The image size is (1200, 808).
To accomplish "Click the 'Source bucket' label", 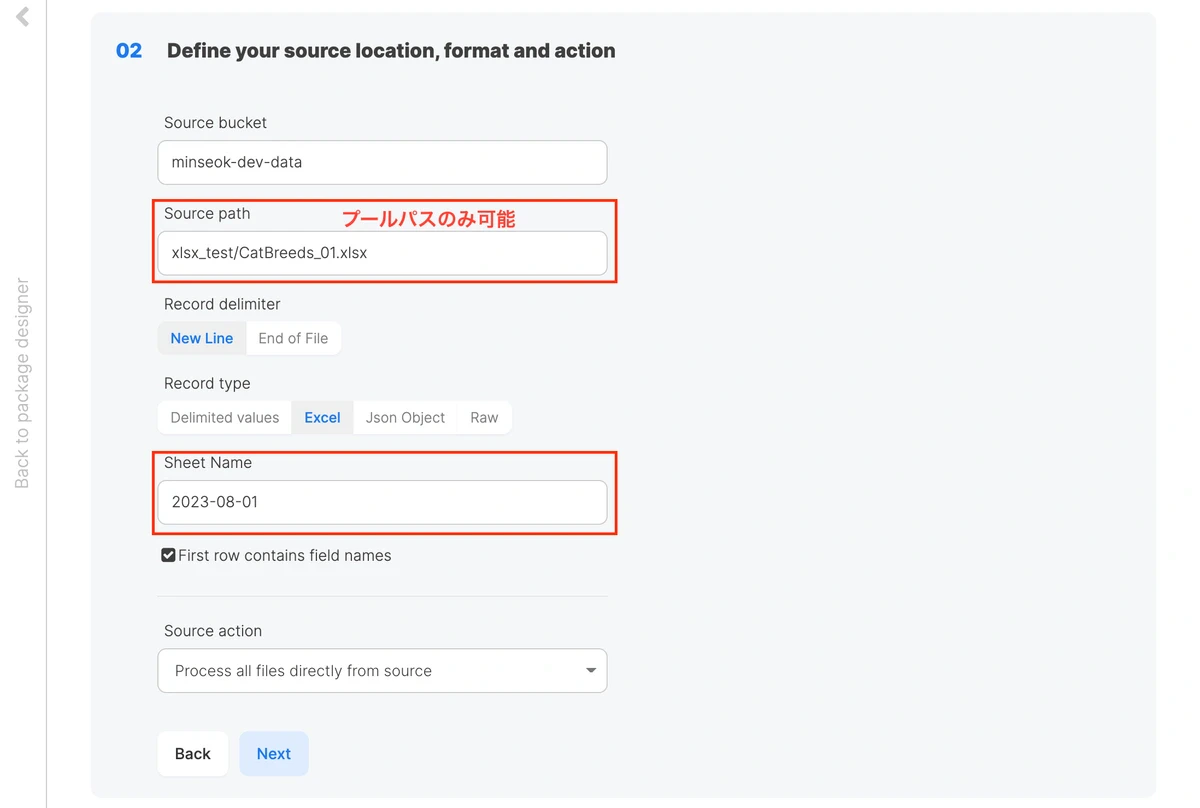I will (x=215, y=123).
